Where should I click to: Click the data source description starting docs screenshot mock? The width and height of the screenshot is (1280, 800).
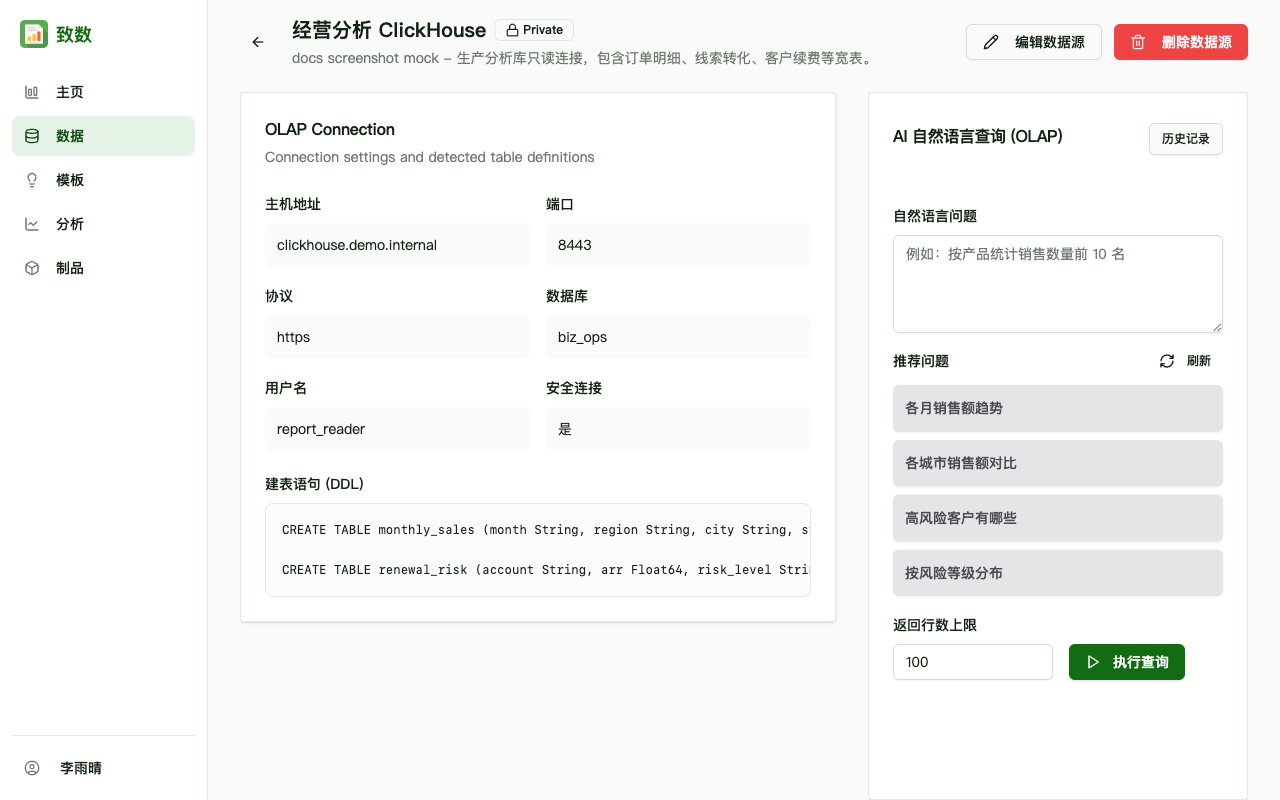pos(584,58)
